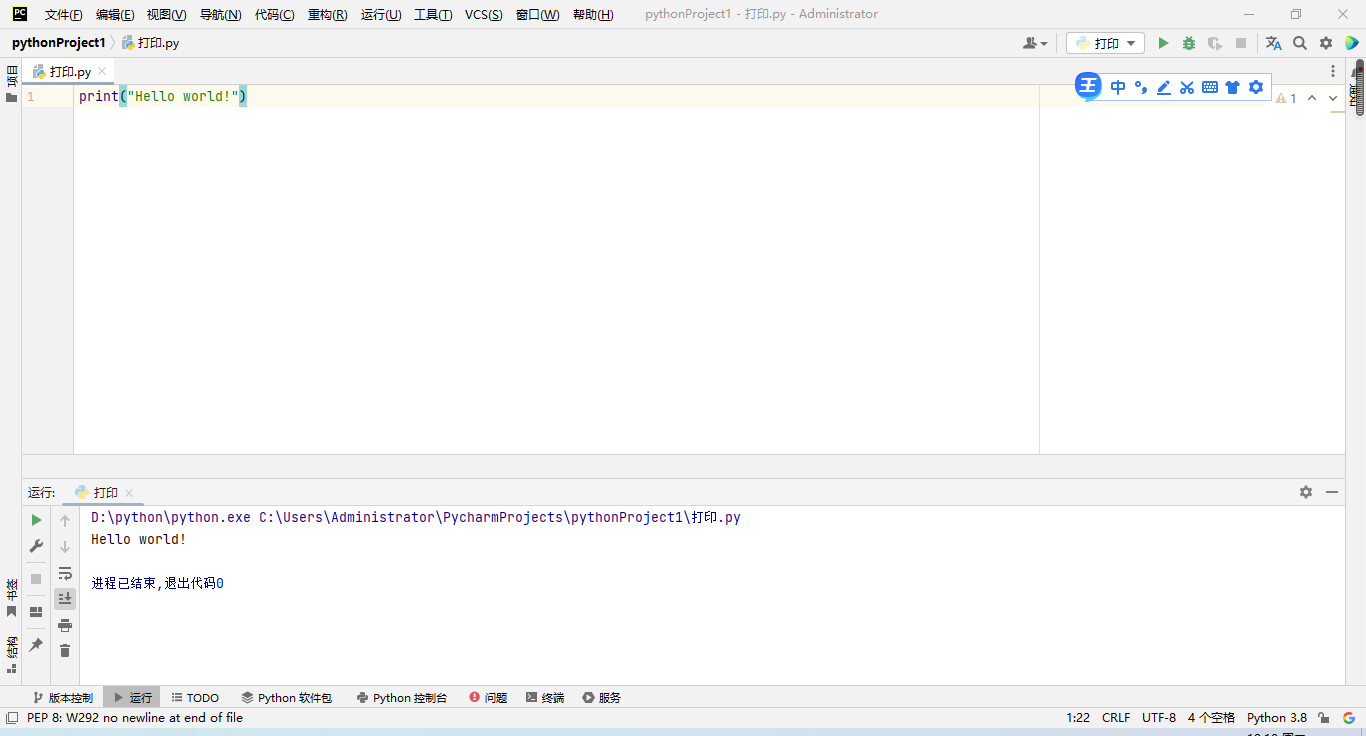Screen dimensions: 1366x736
Task: Close the 打印.py editor tab
Action: point(102,72)
